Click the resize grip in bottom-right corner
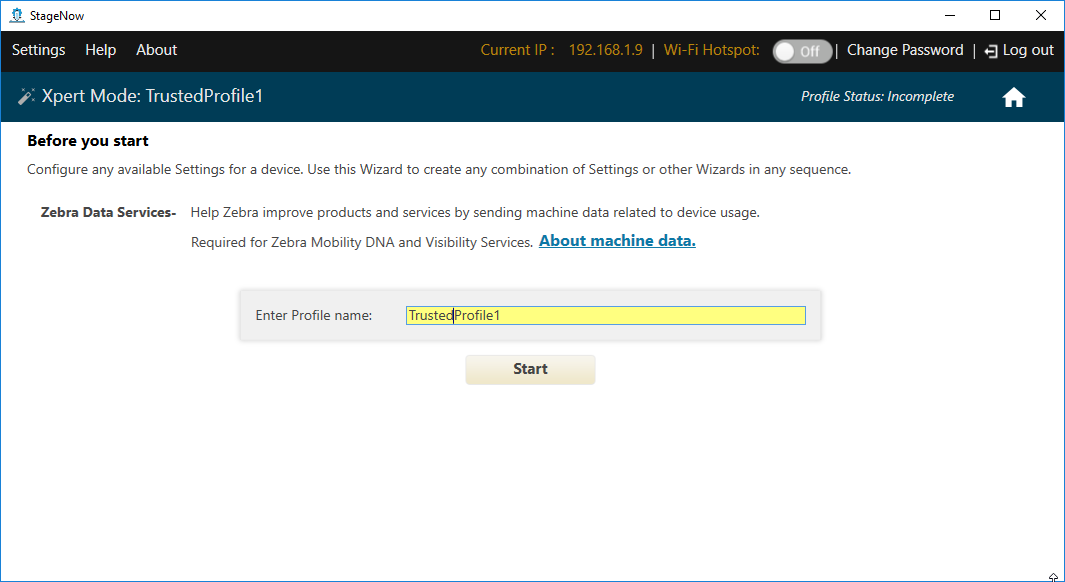This screenshot has height=582, width=1065. [x=1054, y=576]
